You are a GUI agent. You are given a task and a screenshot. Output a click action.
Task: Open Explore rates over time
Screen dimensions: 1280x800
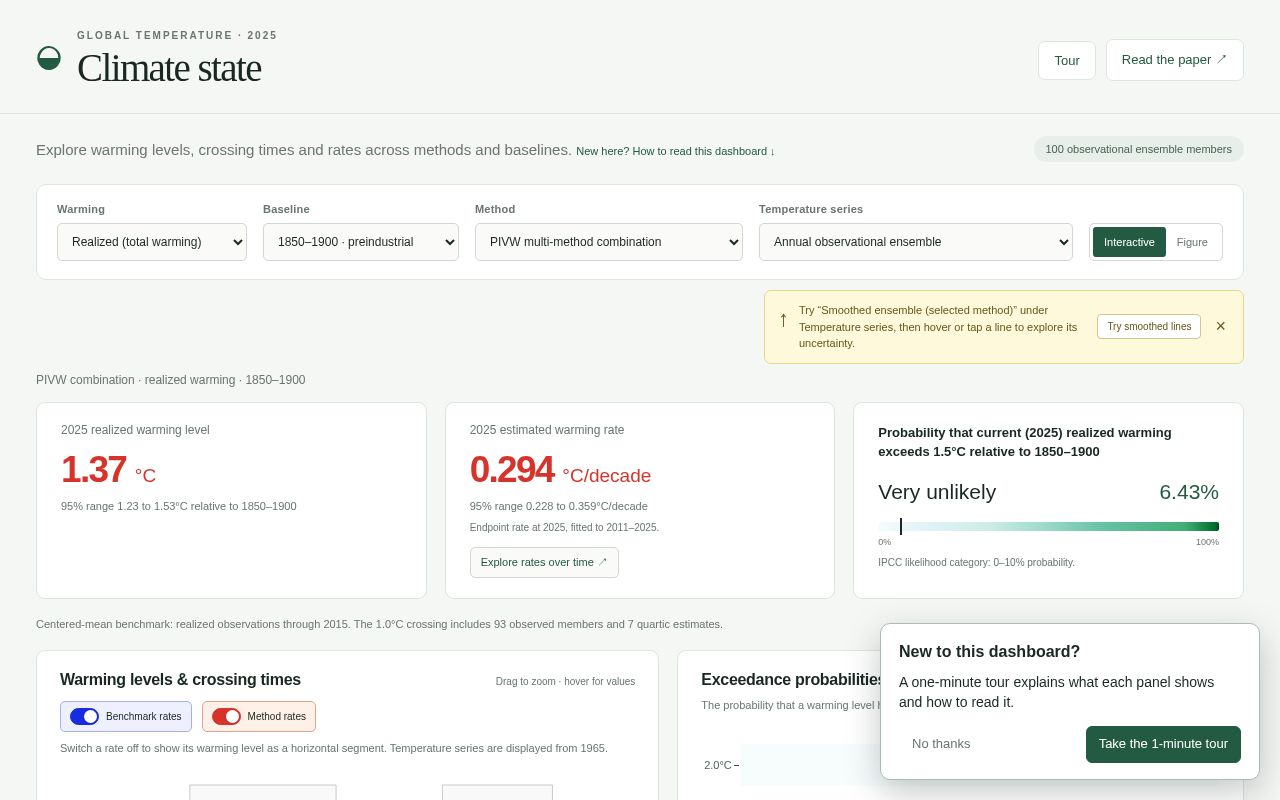(544, 562)
